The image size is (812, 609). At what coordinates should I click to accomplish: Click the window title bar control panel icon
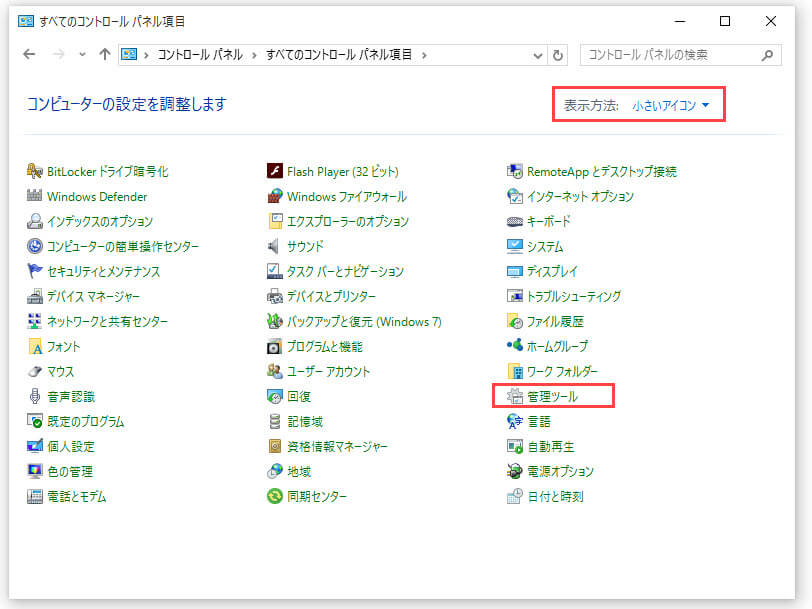[26, 21]
